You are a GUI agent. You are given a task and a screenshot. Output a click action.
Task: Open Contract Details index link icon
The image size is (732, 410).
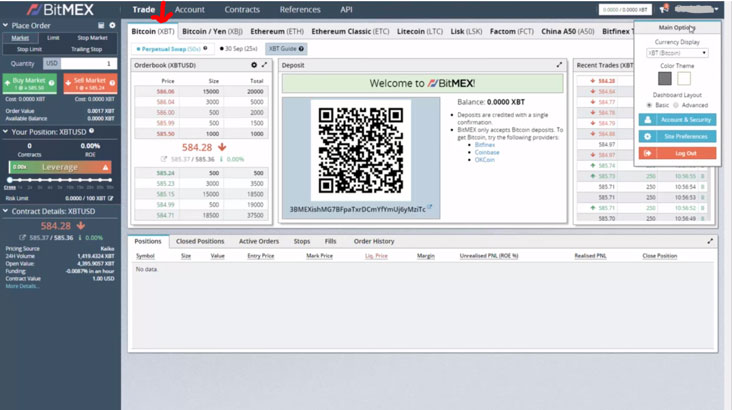(x=22, y=238)
